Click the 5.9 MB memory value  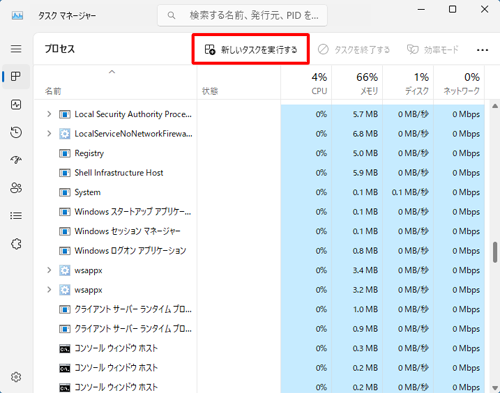click(365, 173)
